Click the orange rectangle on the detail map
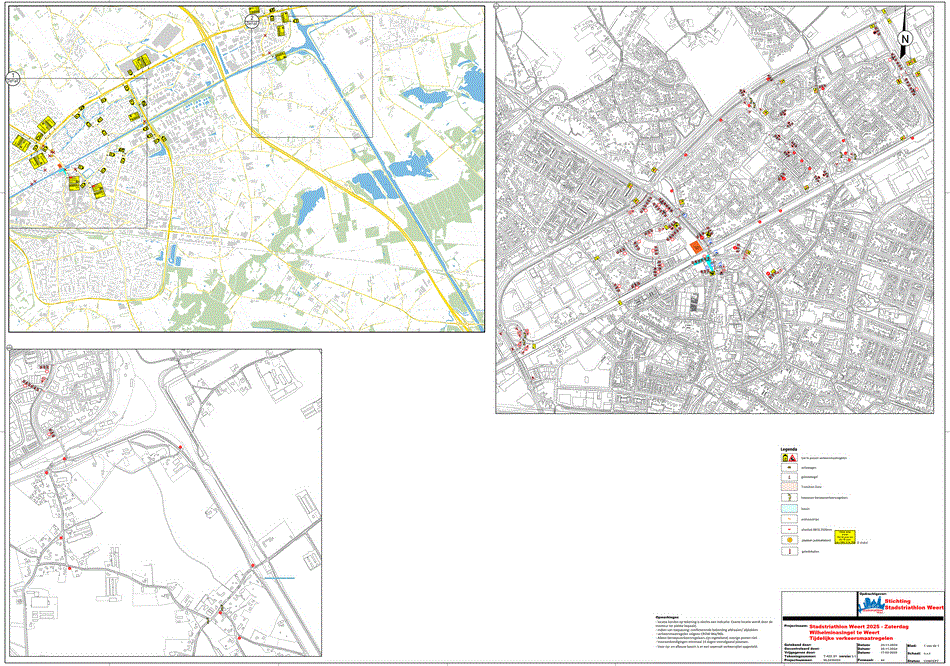 tap(694, 246)
